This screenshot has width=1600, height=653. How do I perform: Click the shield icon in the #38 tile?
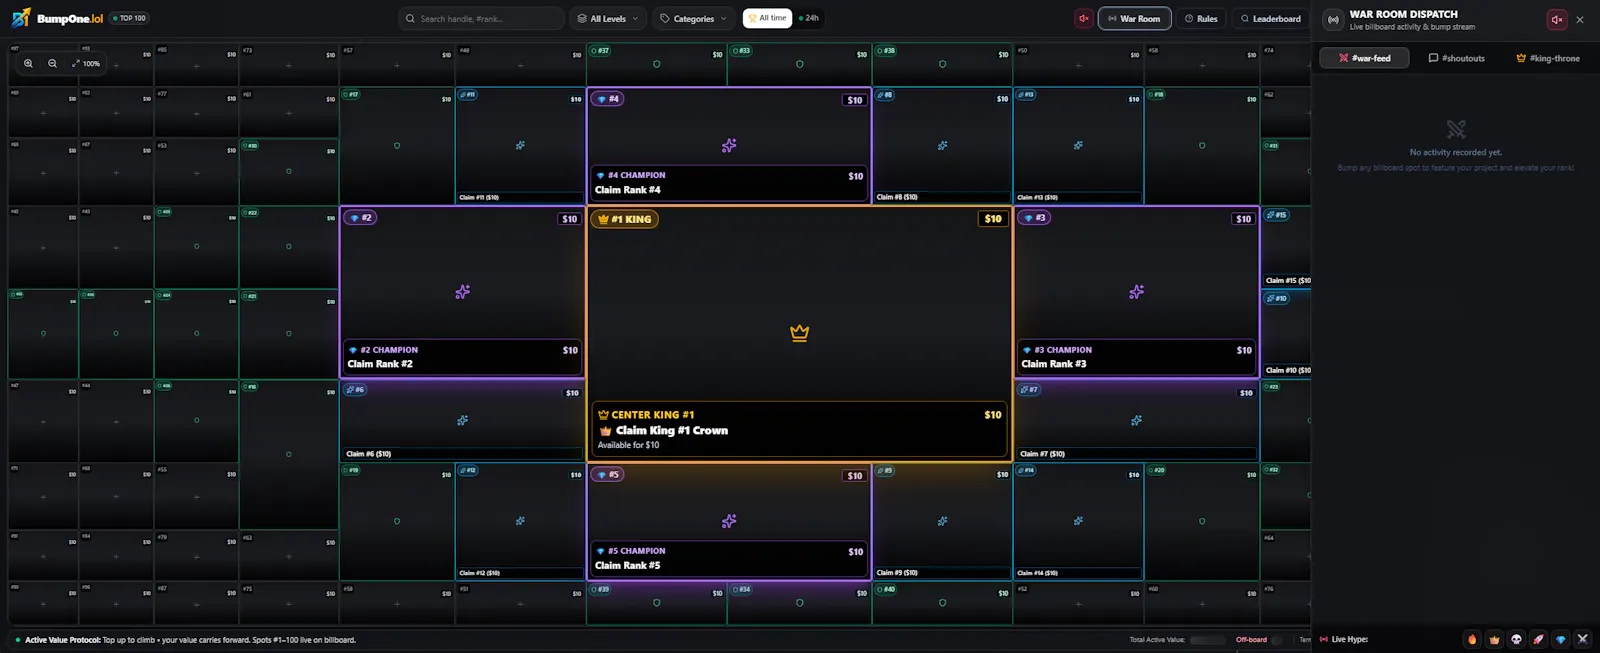pos(942,64)
